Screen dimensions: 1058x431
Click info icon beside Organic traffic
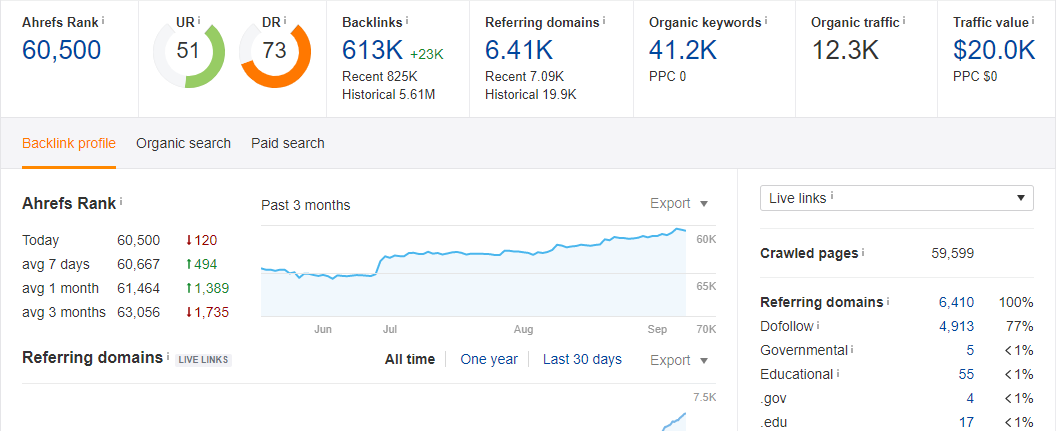coord(905,20)
